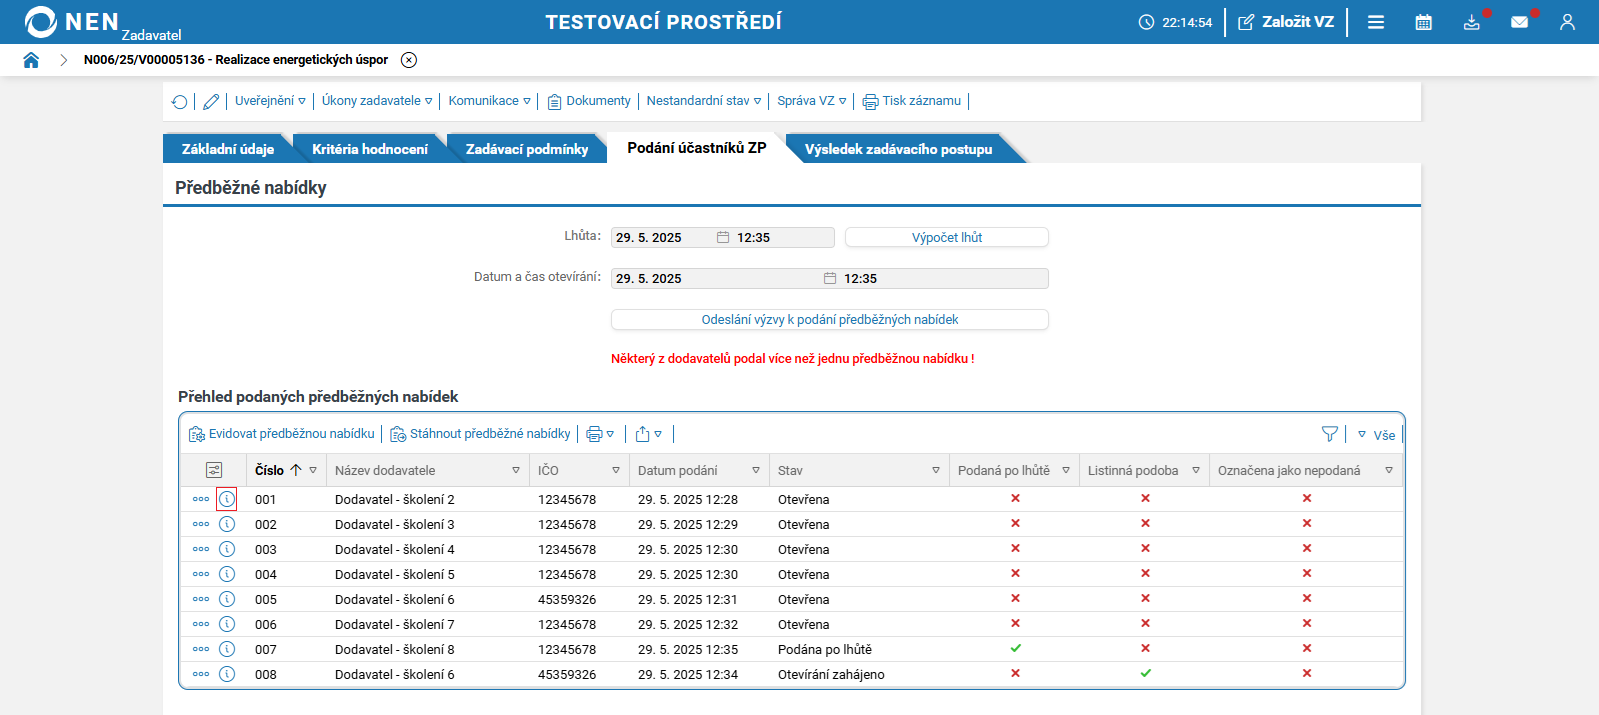The width and height of the screenshot is (1599, 715).
Task: Open user profile icon
Action: pyautogui.click(x=1567, y=22)
